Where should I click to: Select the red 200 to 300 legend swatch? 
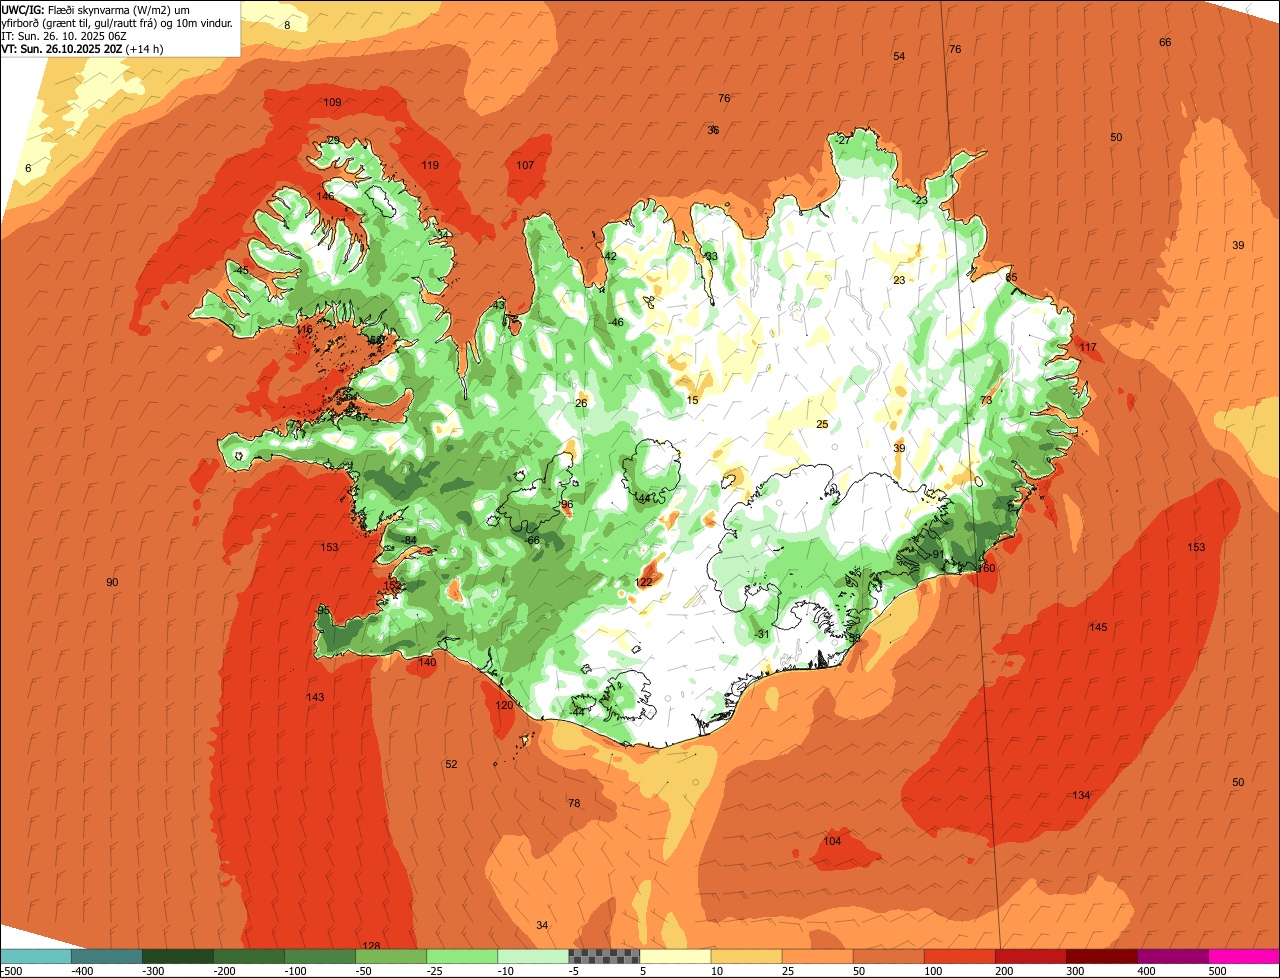pyautogui.click(x=1030, y=956)
